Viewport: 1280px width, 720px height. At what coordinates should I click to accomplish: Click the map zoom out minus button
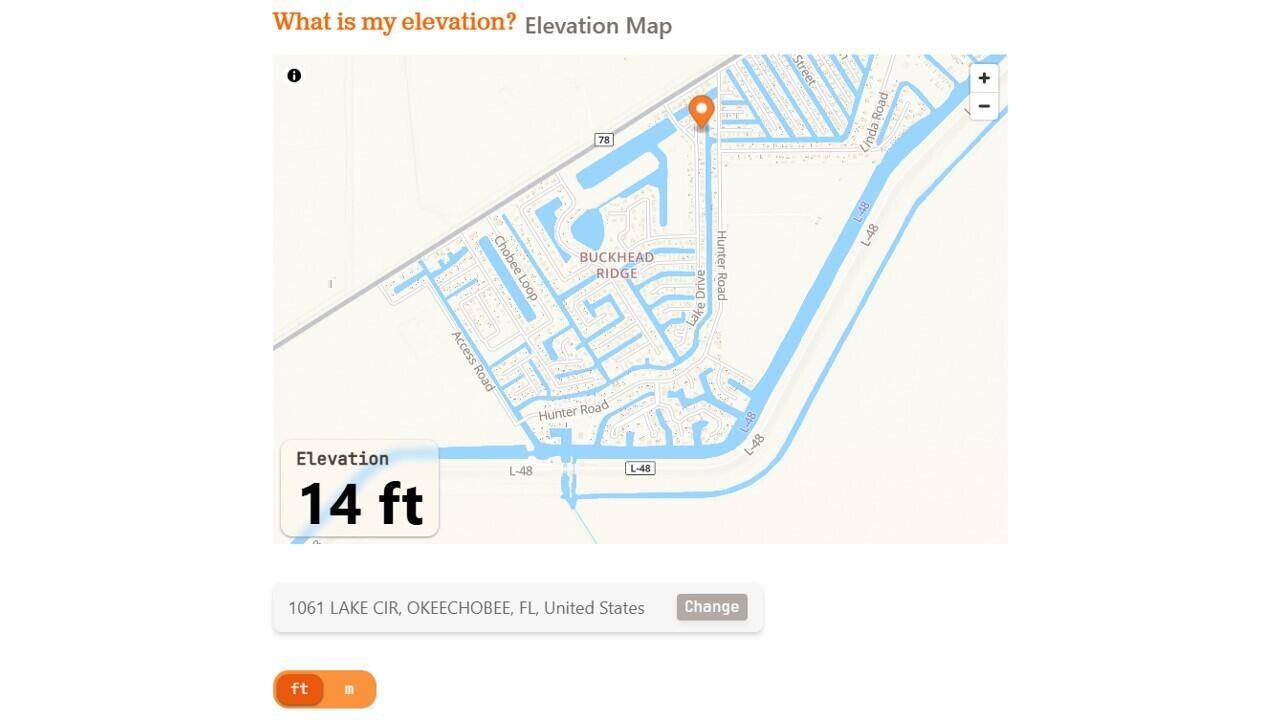(x=984, y=106)
